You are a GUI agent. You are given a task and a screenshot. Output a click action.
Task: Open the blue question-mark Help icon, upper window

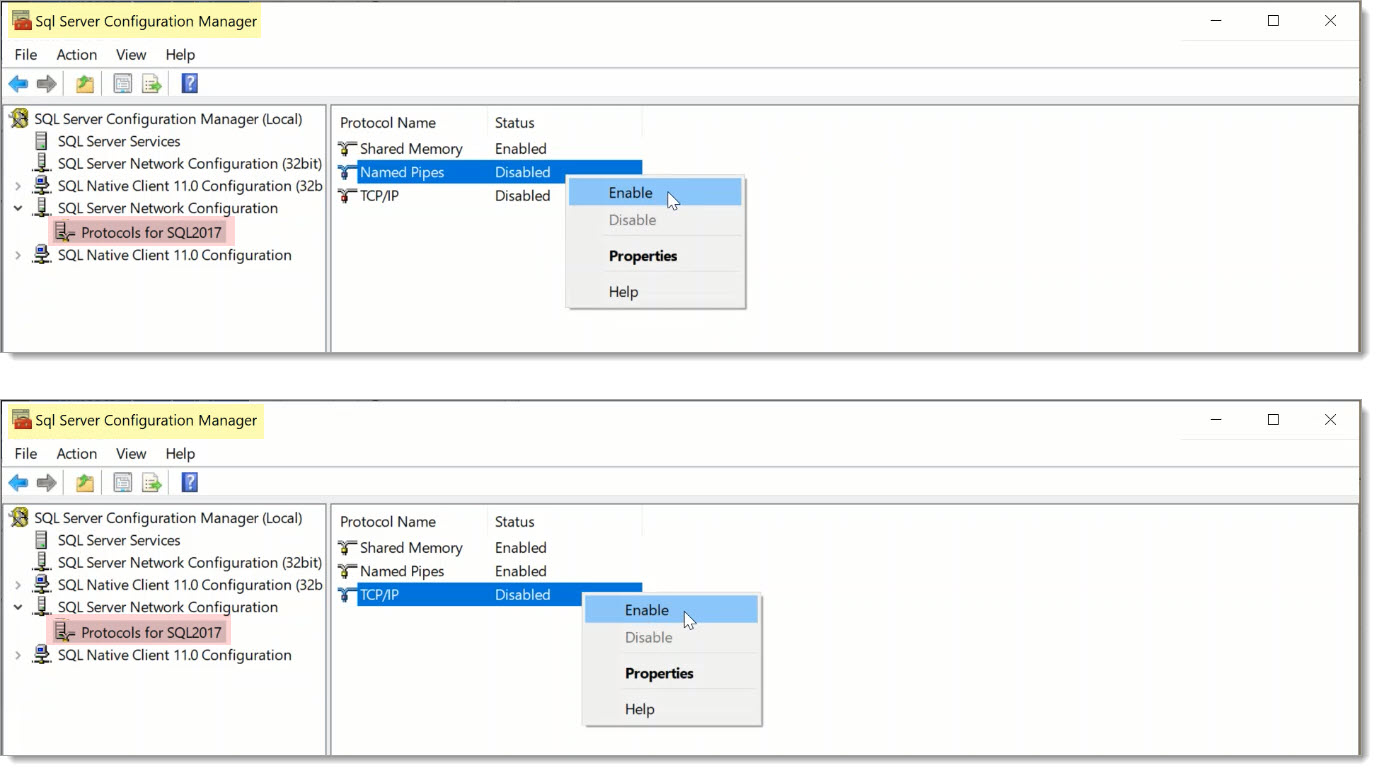pyautogui.click(x=189, y=84)
